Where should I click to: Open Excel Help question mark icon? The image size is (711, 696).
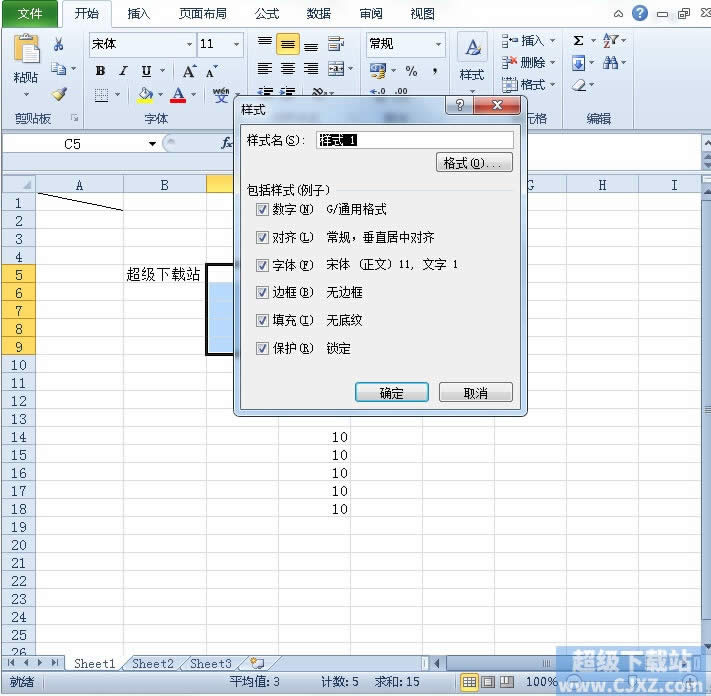coord(639,13)
